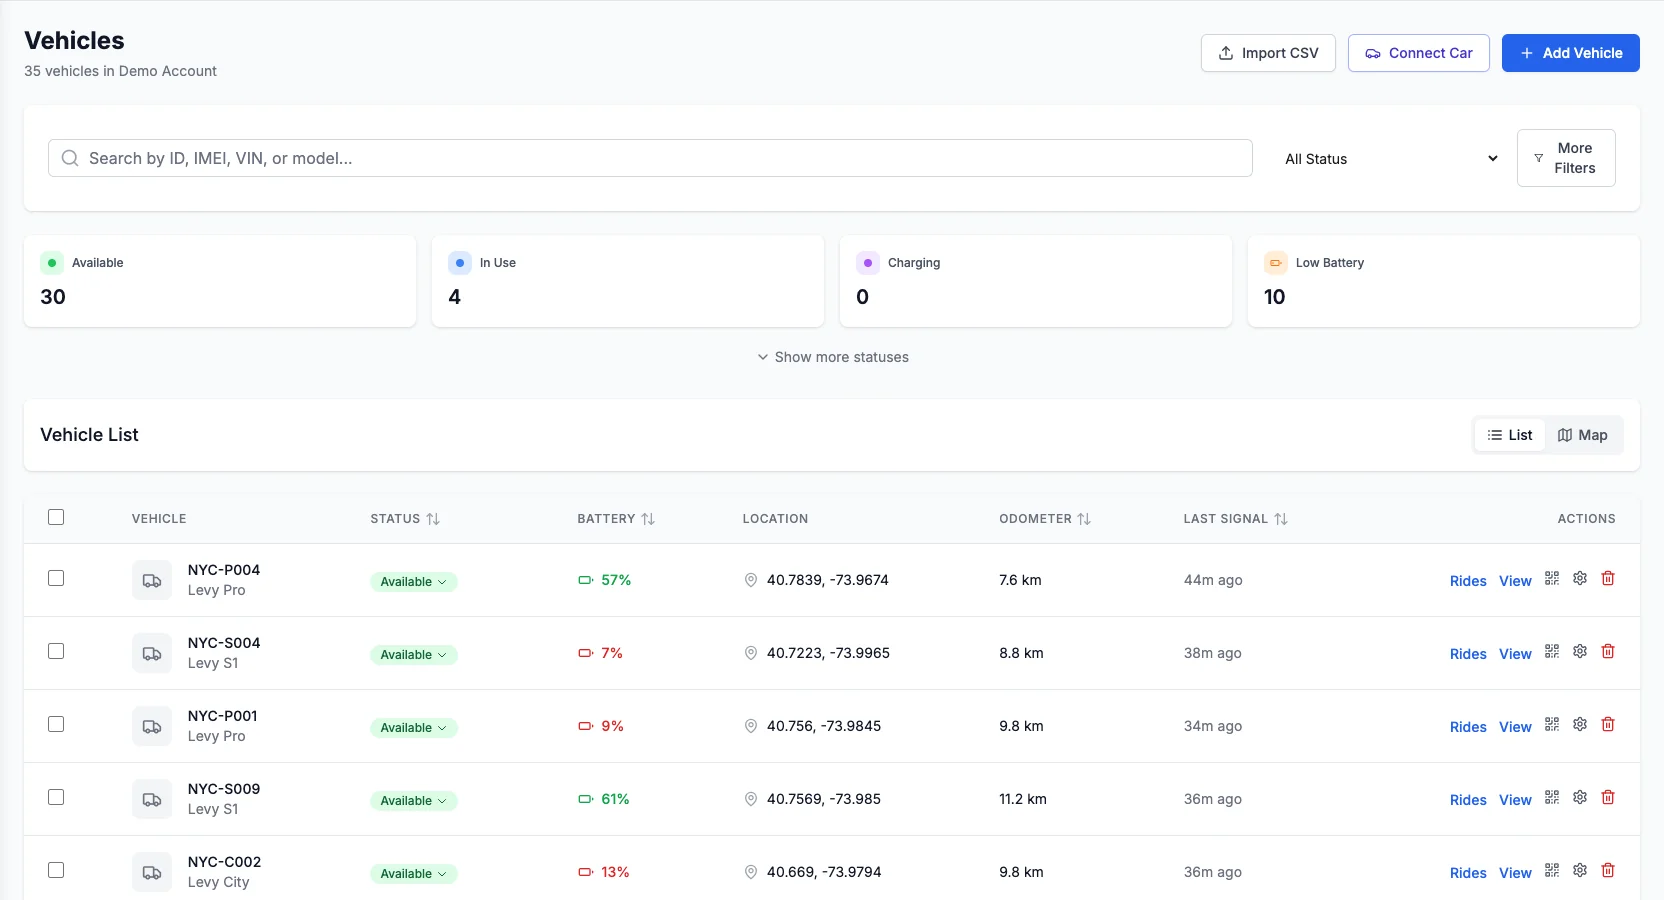
Task: Open Rides link for NYC-P004
Action: (x=1468, y=581)
